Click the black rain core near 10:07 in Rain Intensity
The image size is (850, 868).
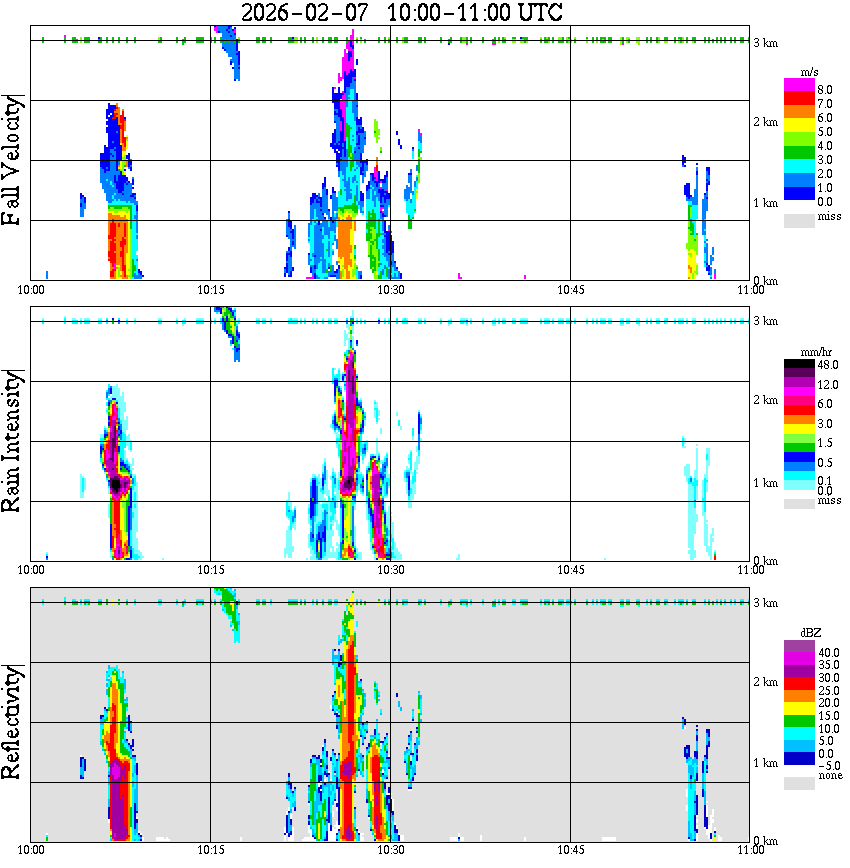point(116,485)
